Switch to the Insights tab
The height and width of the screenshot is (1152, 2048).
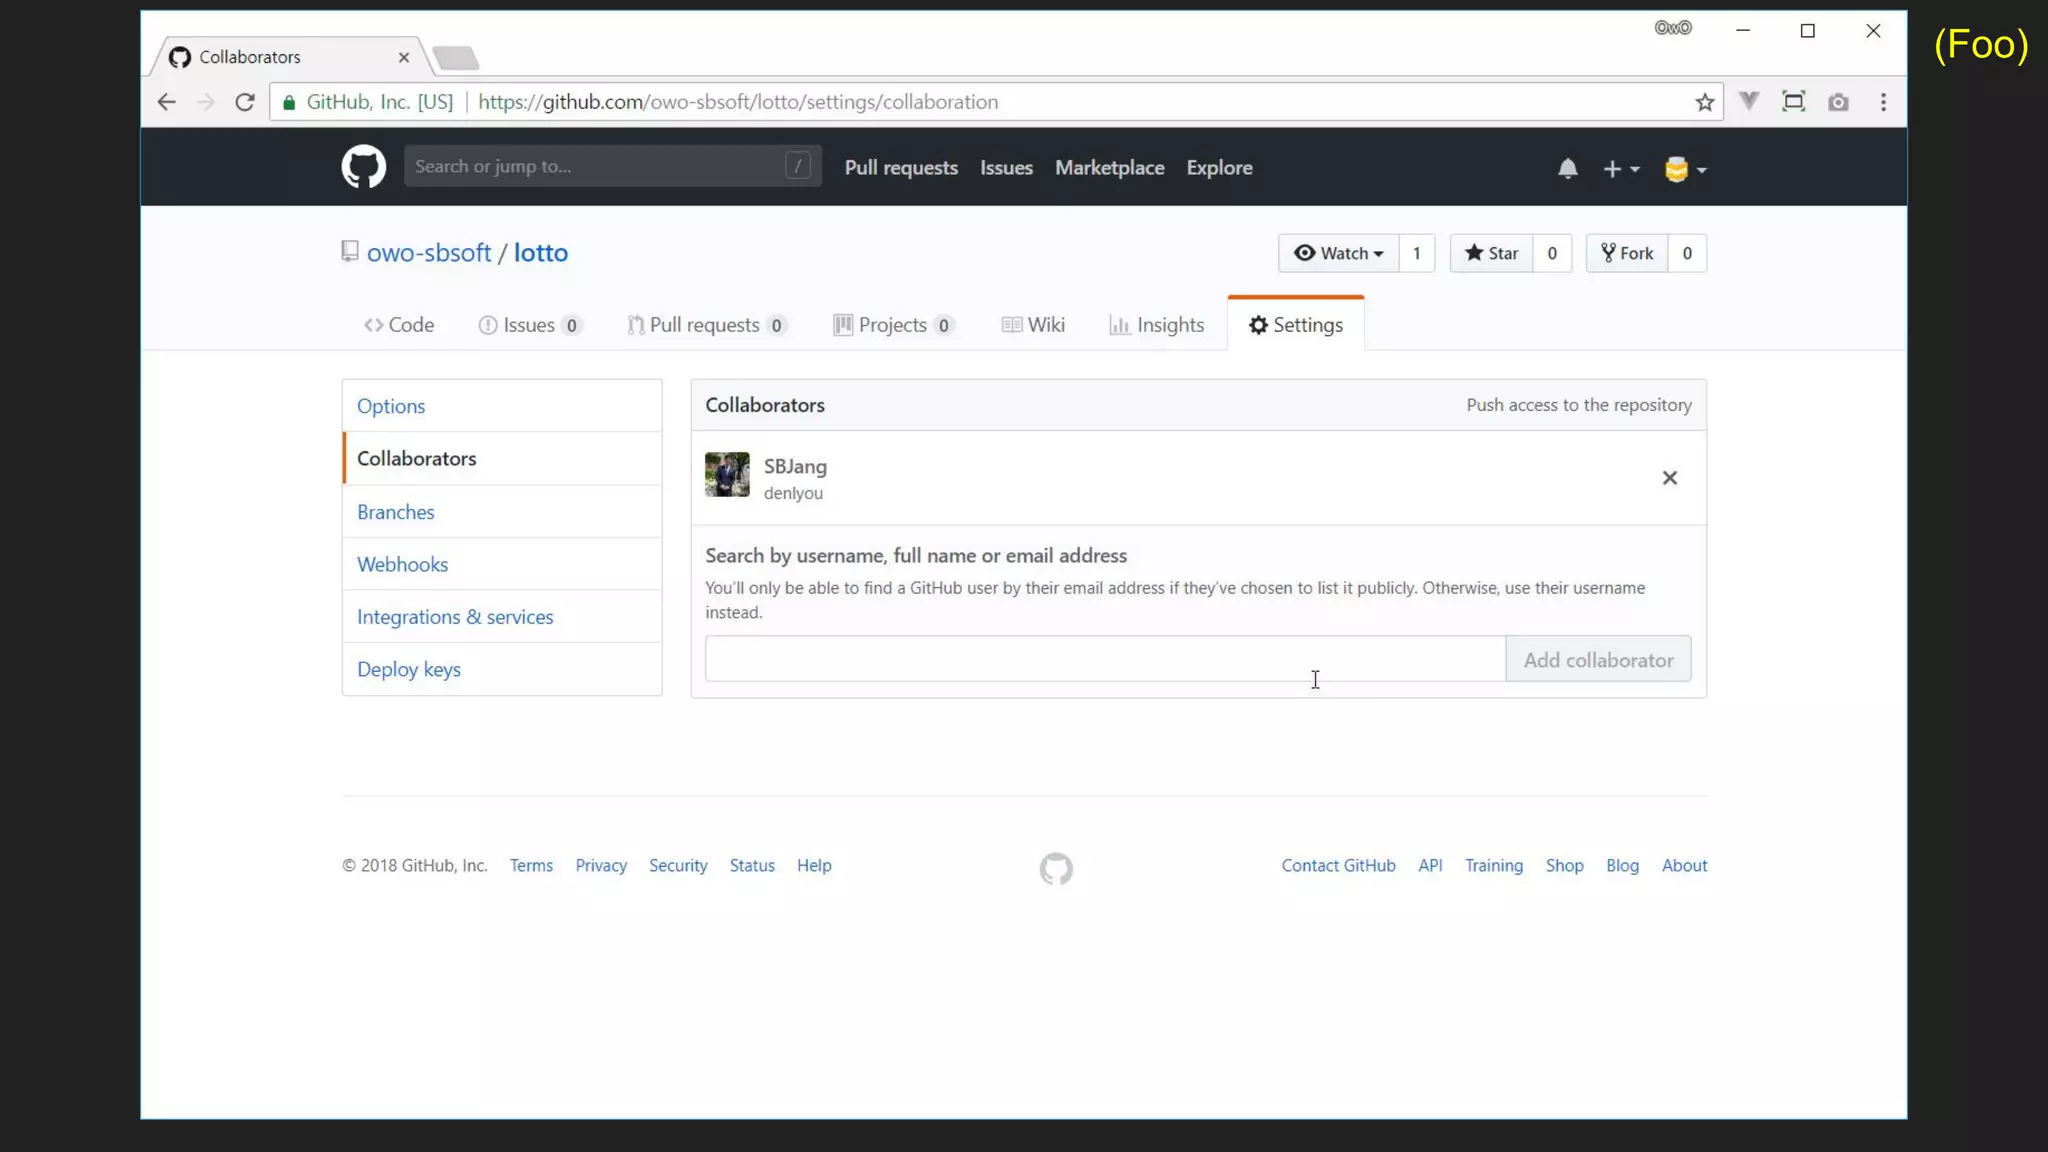(1156, 325)
